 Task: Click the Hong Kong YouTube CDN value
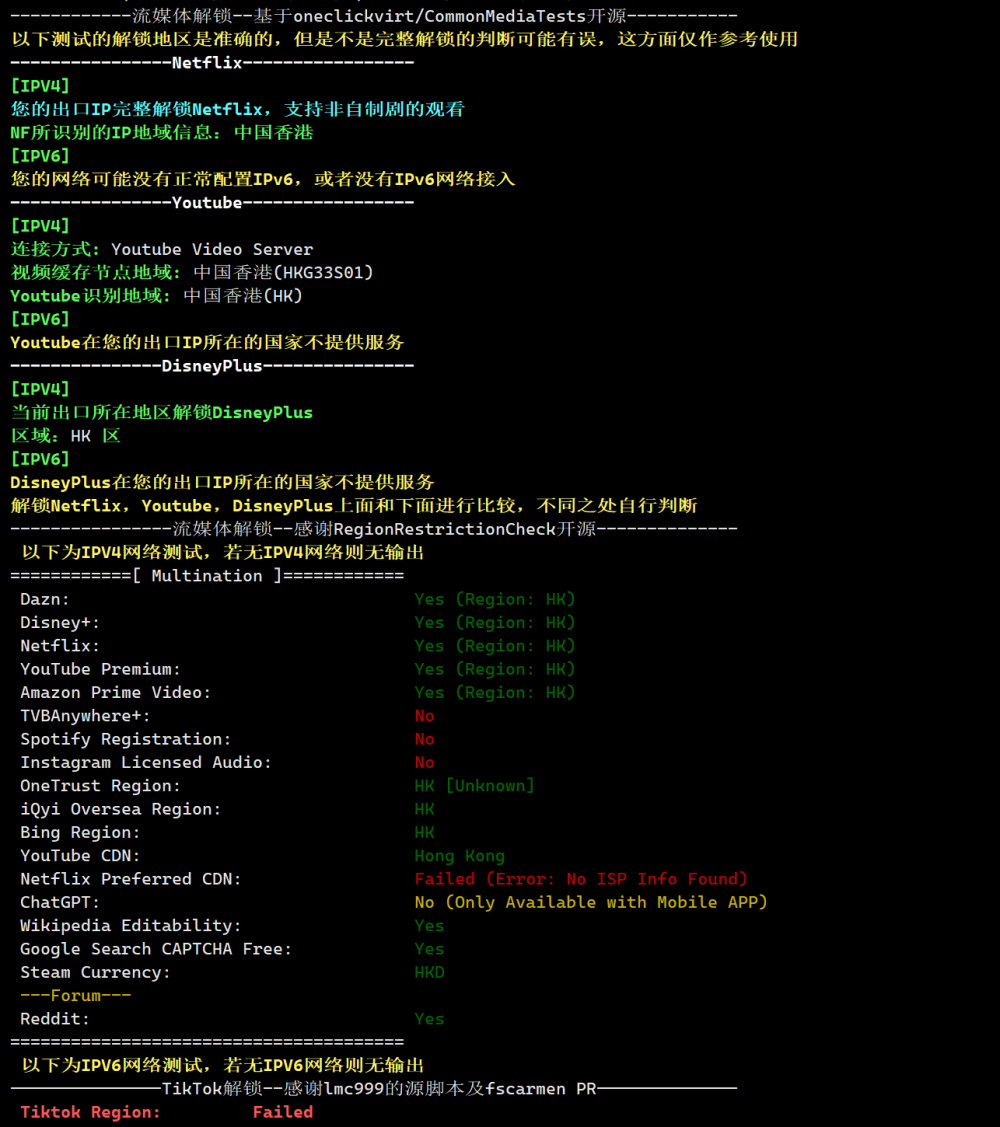pyautogui.click(x=459, y=856)
